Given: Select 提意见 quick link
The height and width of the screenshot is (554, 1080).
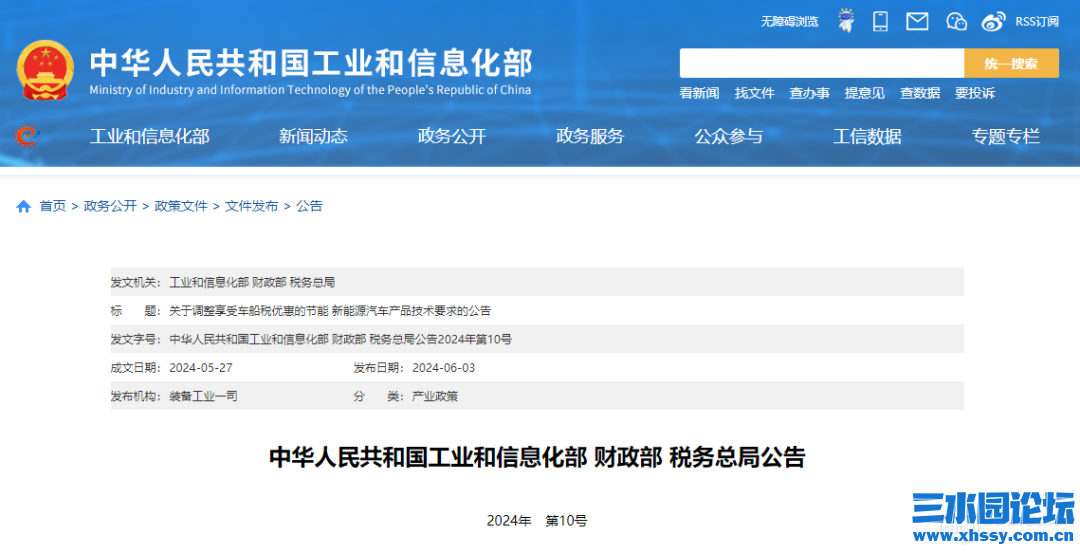Looking at the screenshot, I should tap(864, 93).
